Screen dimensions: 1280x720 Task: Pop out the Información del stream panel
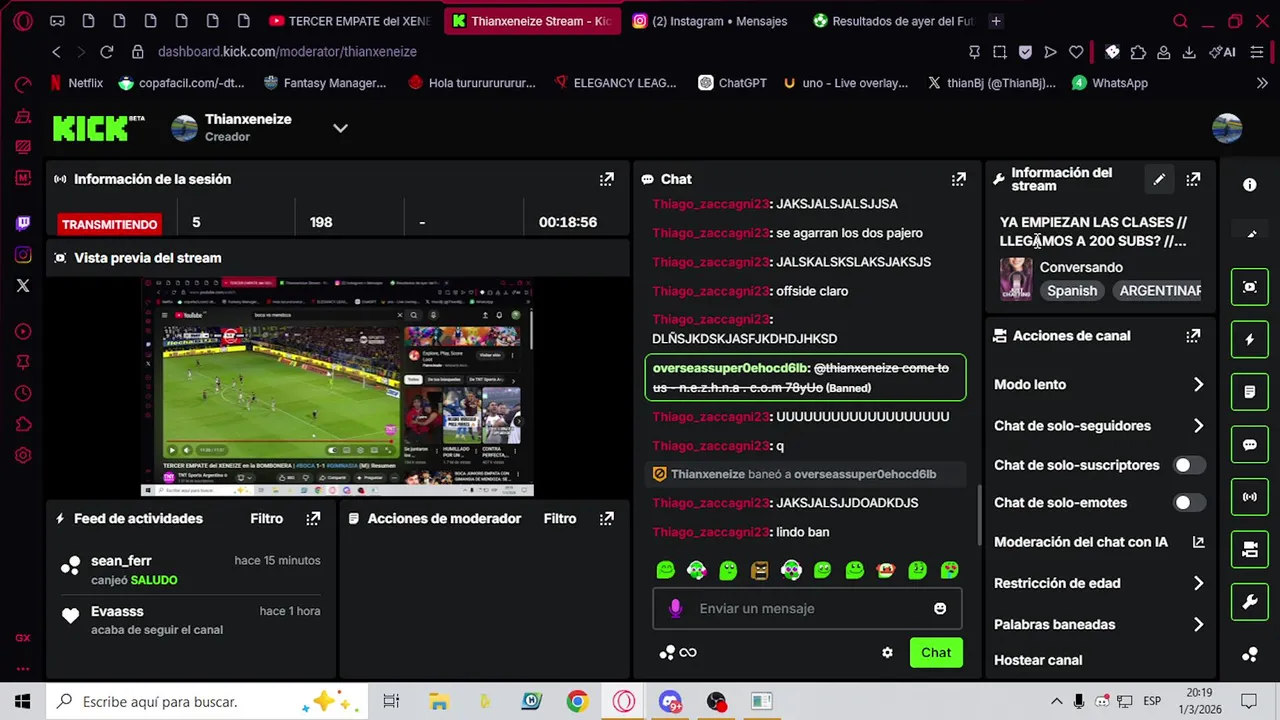coord(1193,180)
